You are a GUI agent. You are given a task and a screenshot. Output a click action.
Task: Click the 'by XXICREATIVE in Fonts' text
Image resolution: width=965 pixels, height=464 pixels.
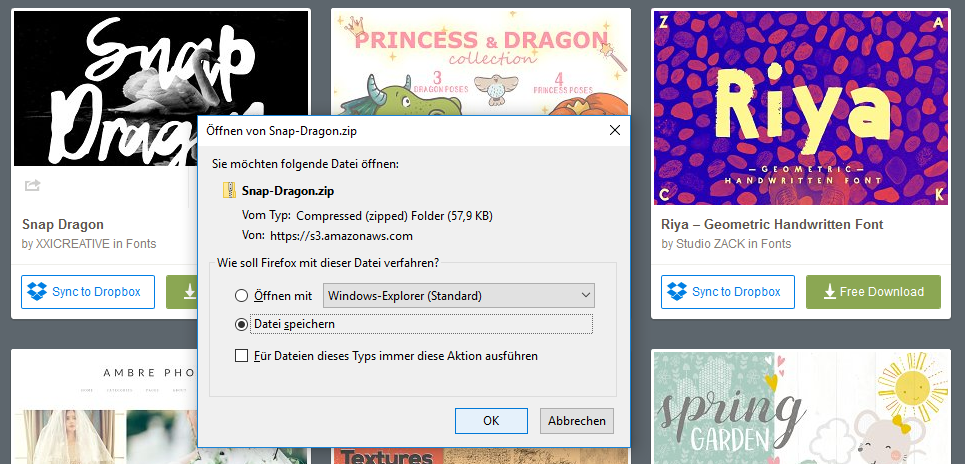point(89,244)
